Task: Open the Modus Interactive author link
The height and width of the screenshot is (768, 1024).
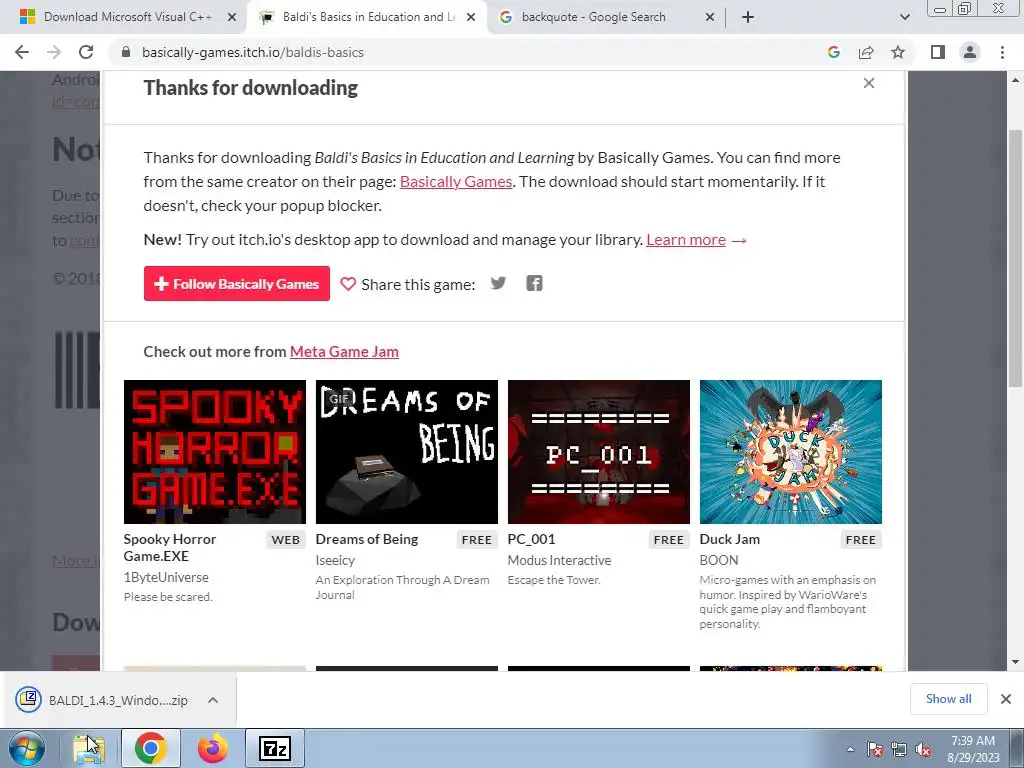Action: pyautogui.click(x=559, y=560)
